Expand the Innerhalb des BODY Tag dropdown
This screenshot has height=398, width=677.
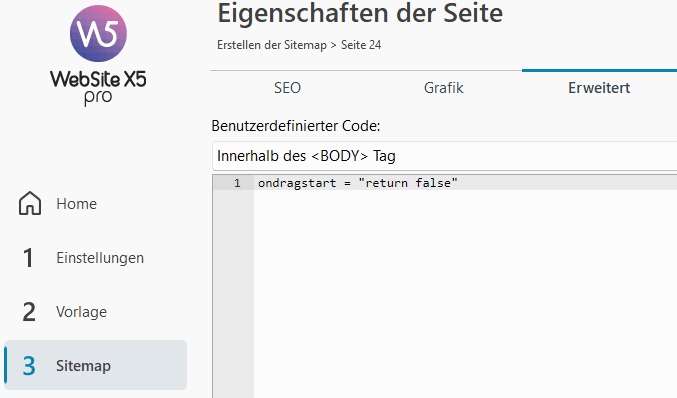(445, 156)
